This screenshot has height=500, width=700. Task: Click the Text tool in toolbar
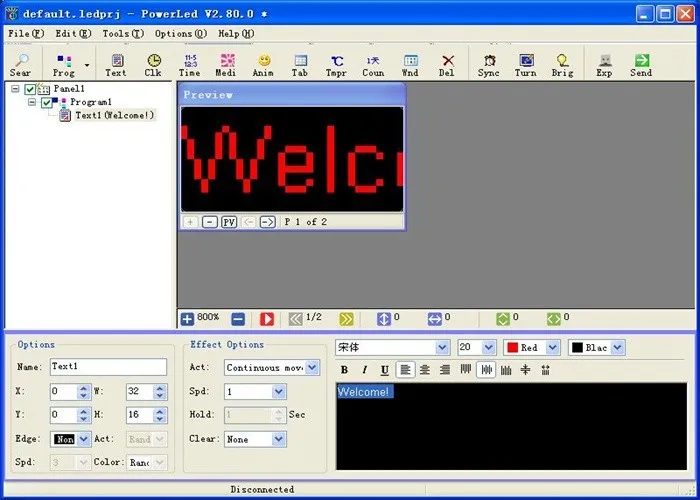116,65
